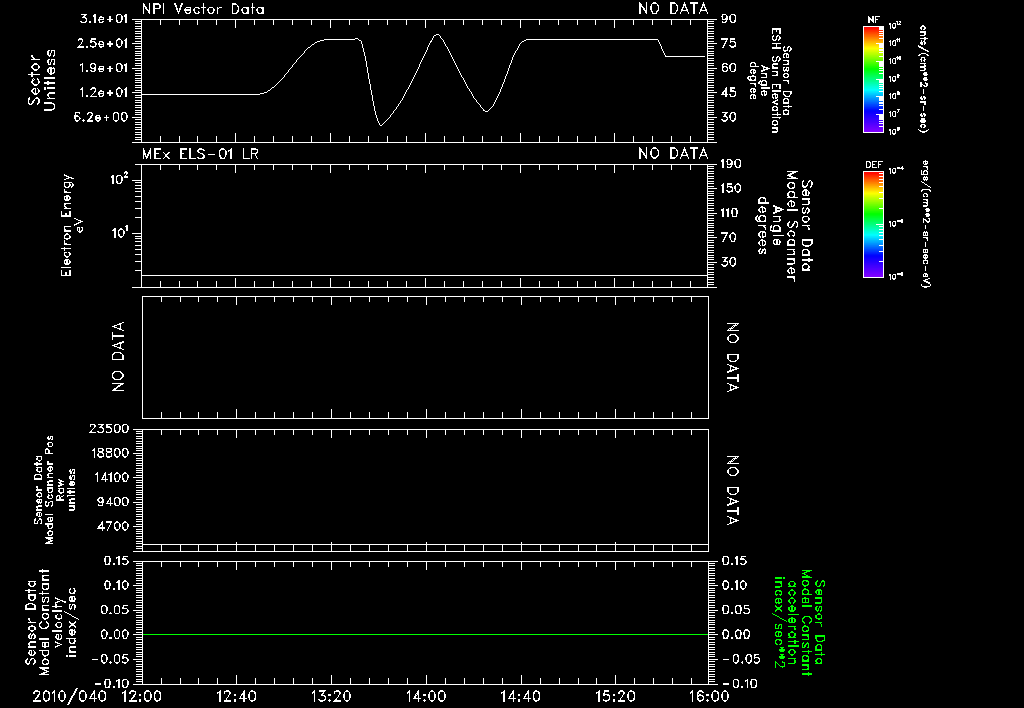Click the '12:40' time tick label
The image size is (1024, 708).
[236, 697]
